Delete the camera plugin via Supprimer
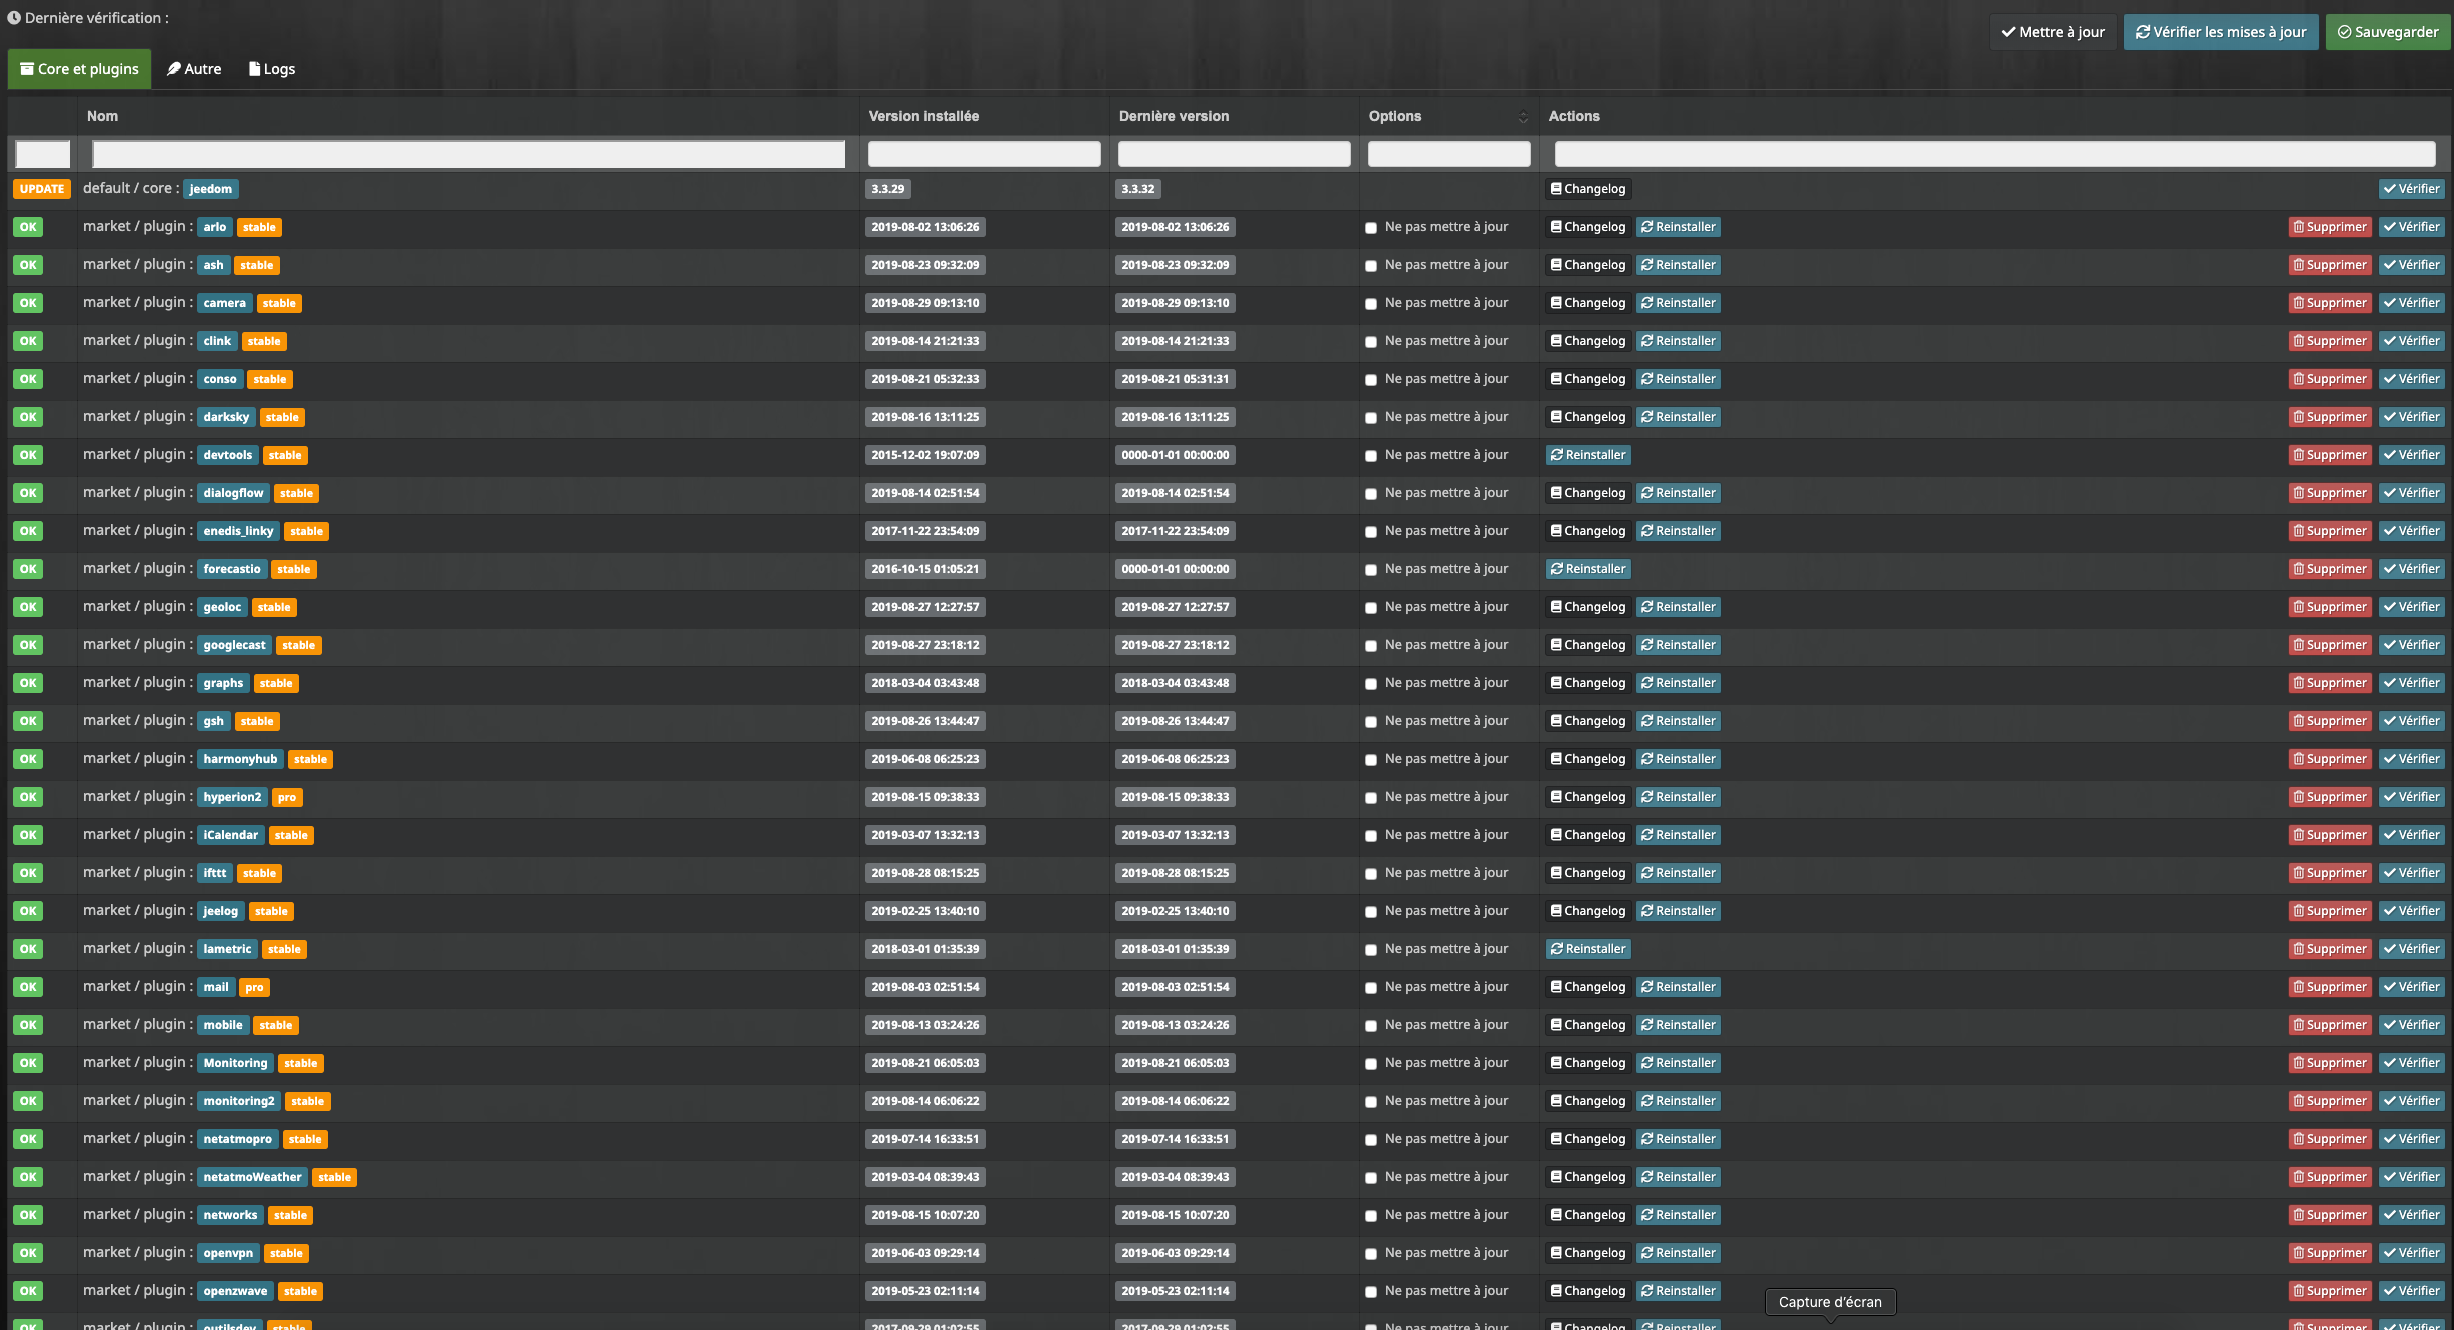2454x1330 pixels. click(x=2330, y=303)
